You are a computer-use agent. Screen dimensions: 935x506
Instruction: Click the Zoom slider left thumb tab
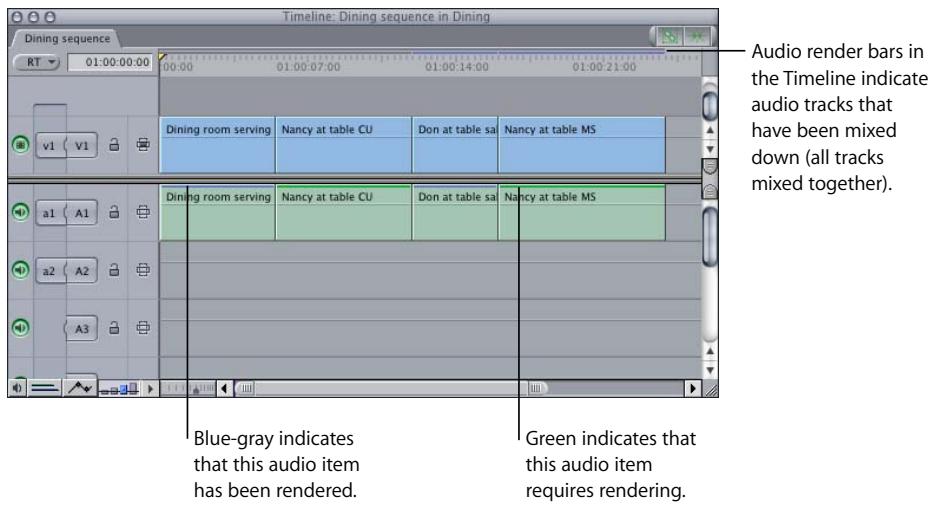tap(245, 389)
